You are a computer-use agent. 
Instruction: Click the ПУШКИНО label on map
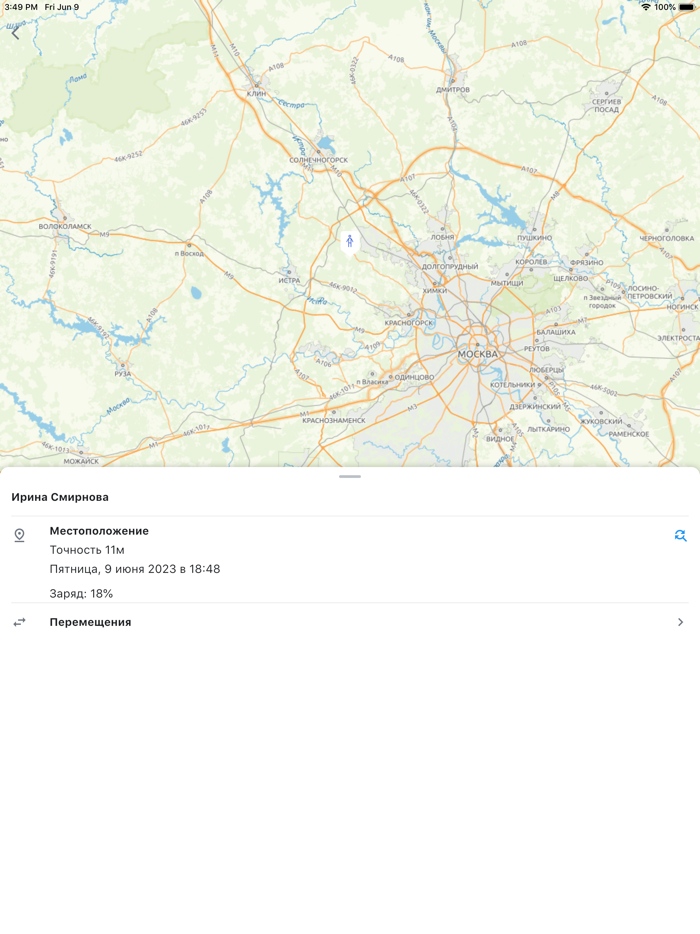[534, 238]
